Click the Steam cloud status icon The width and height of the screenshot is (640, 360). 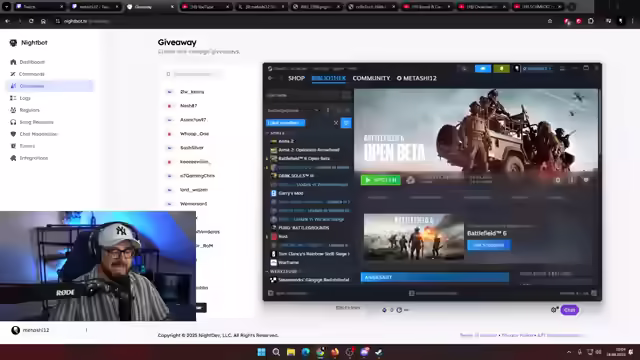pyautogui.click(x=410, y=180)
